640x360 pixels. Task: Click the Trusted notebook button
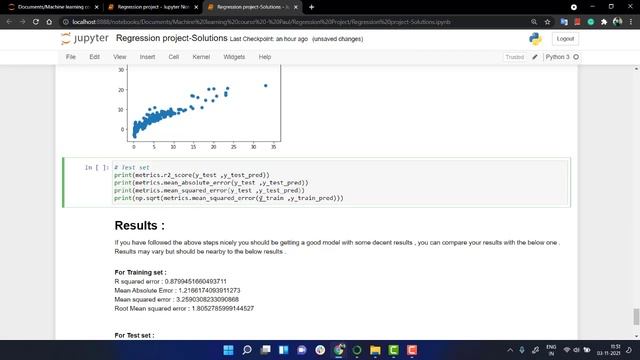[514, 57]
